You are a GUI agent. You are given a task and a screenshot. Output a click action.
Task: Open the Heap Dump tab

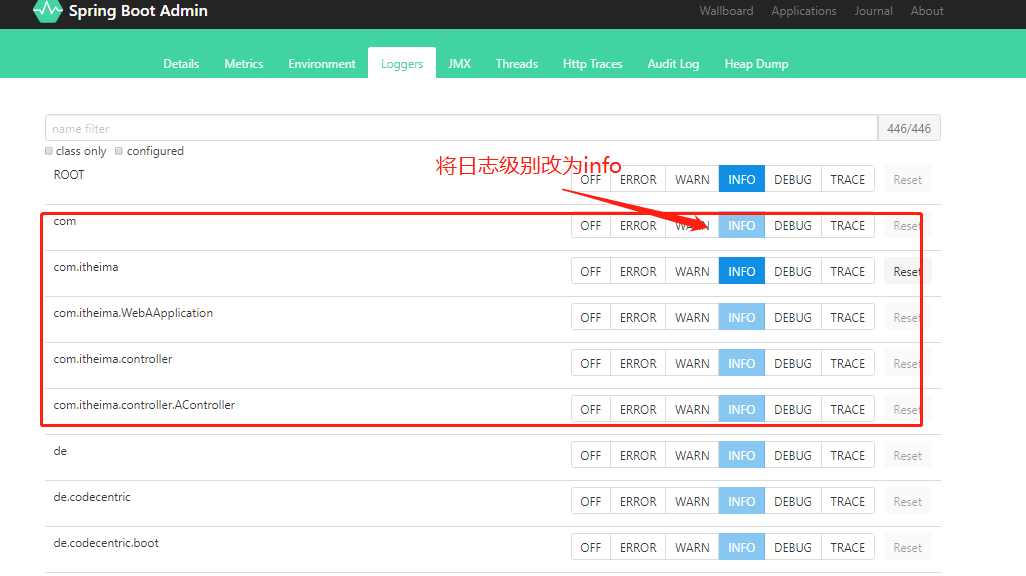coord(756,63)
